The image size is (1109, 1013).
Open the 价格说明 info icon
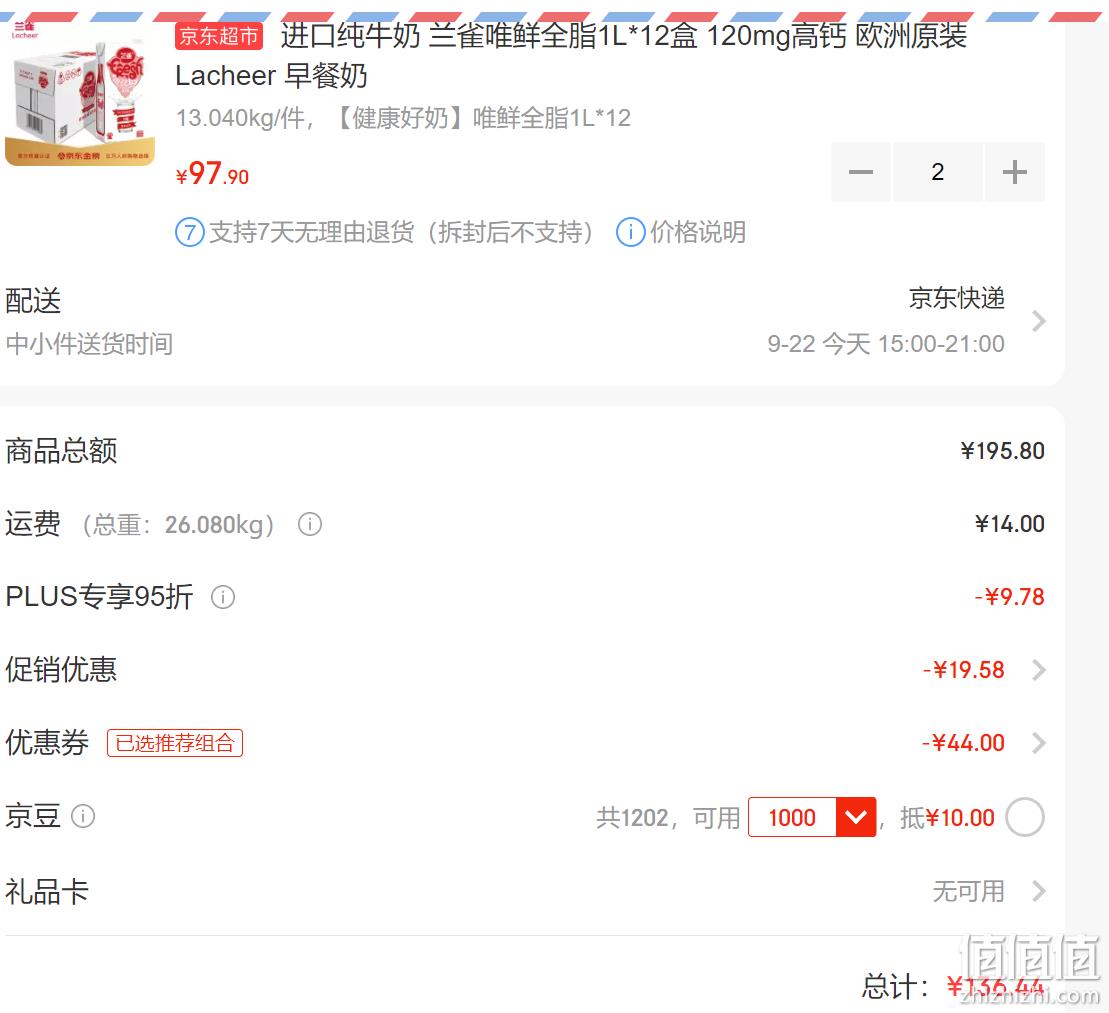click(x=631, y=232)
